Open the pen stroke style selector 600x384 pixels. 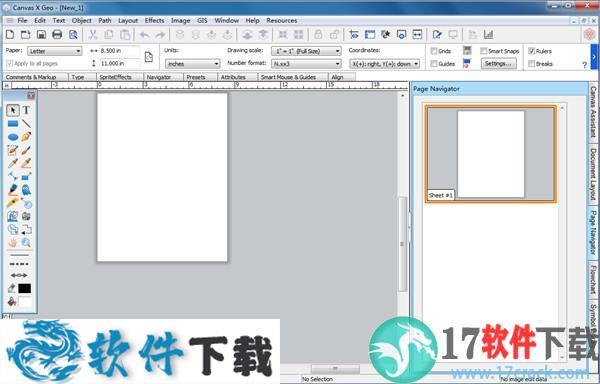tap(19, 255)
